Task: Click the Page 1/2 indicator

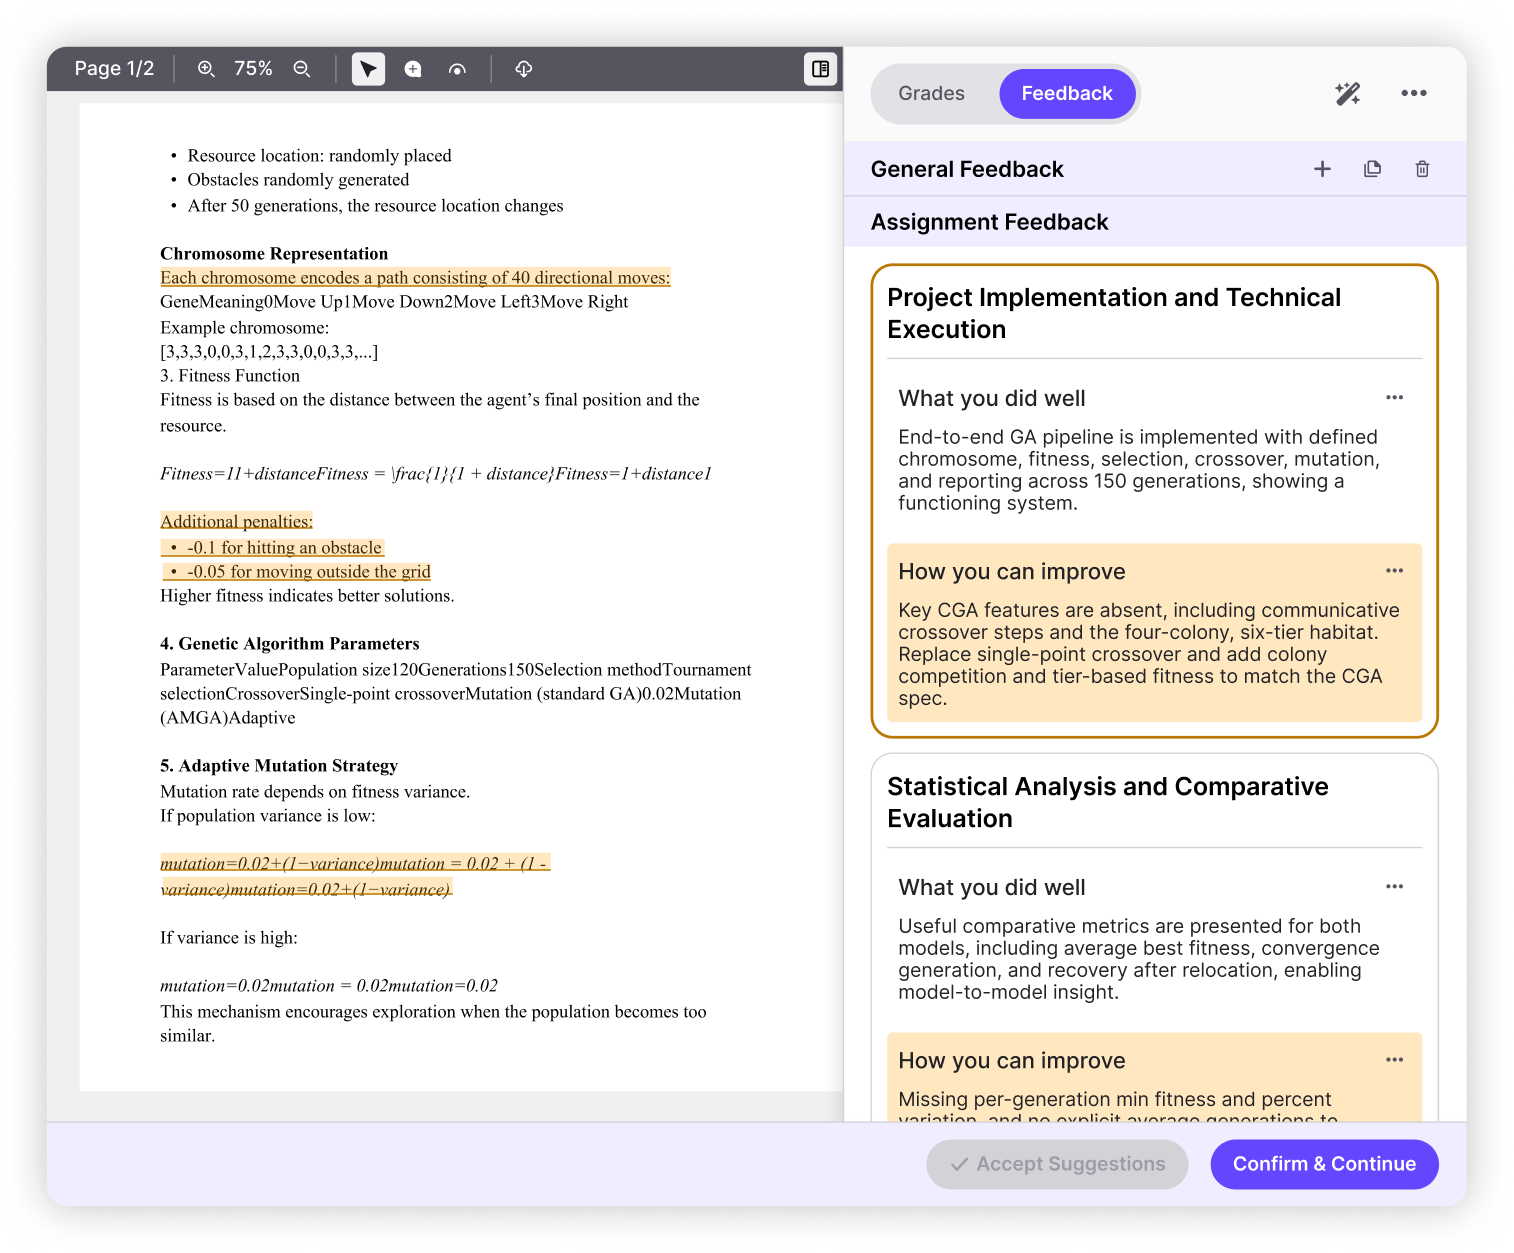Action: [x=114, y=69]
